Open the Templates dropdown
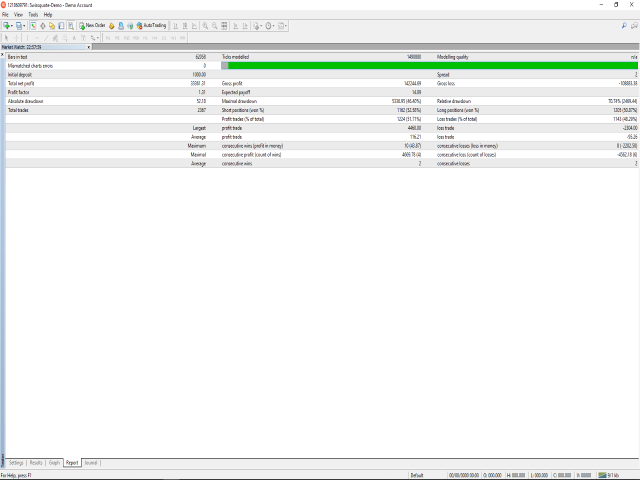This screenshot has width=640, height=480. click(x=282, y=26)
